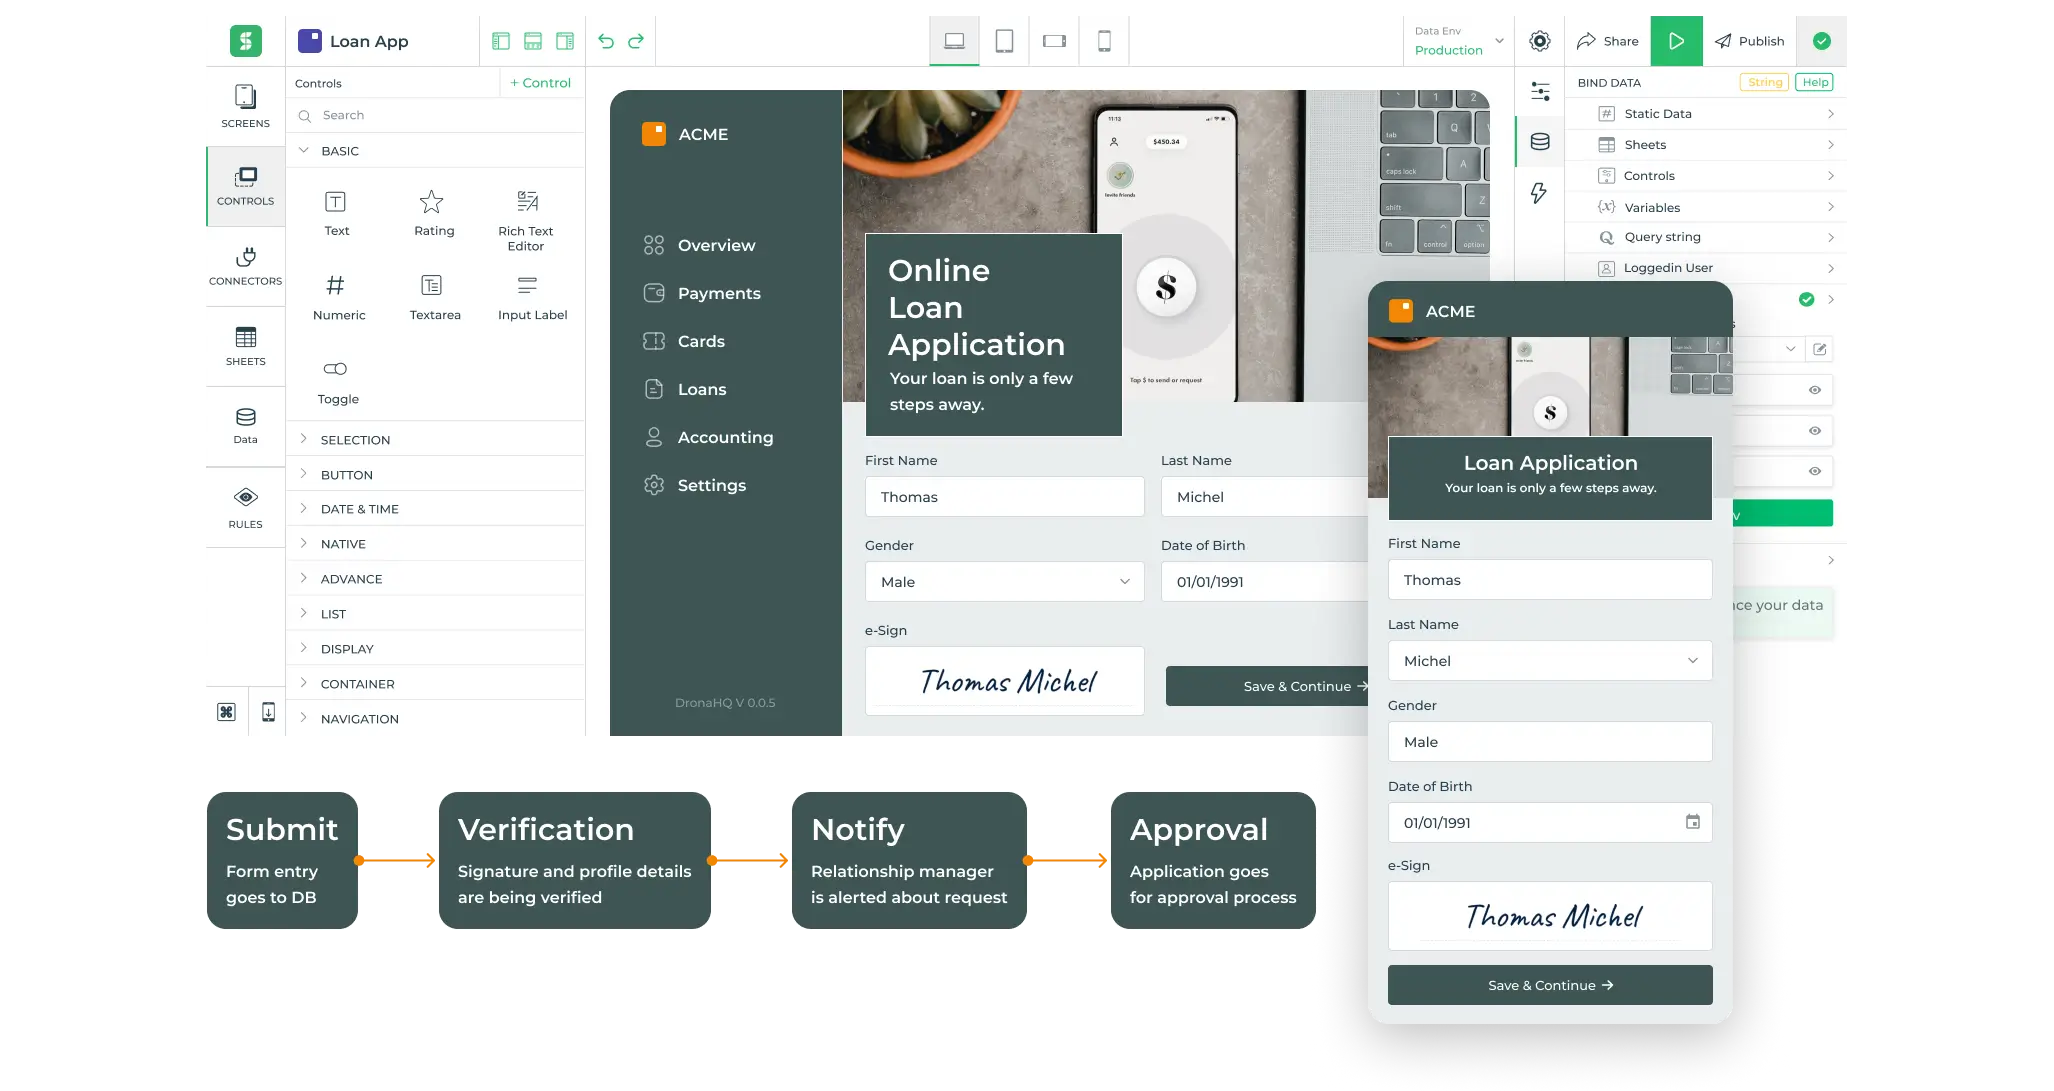Click the Publish button
Image resolution: width=2054 pixels, height=1091 pixels.
click(x=1749, y=41)
